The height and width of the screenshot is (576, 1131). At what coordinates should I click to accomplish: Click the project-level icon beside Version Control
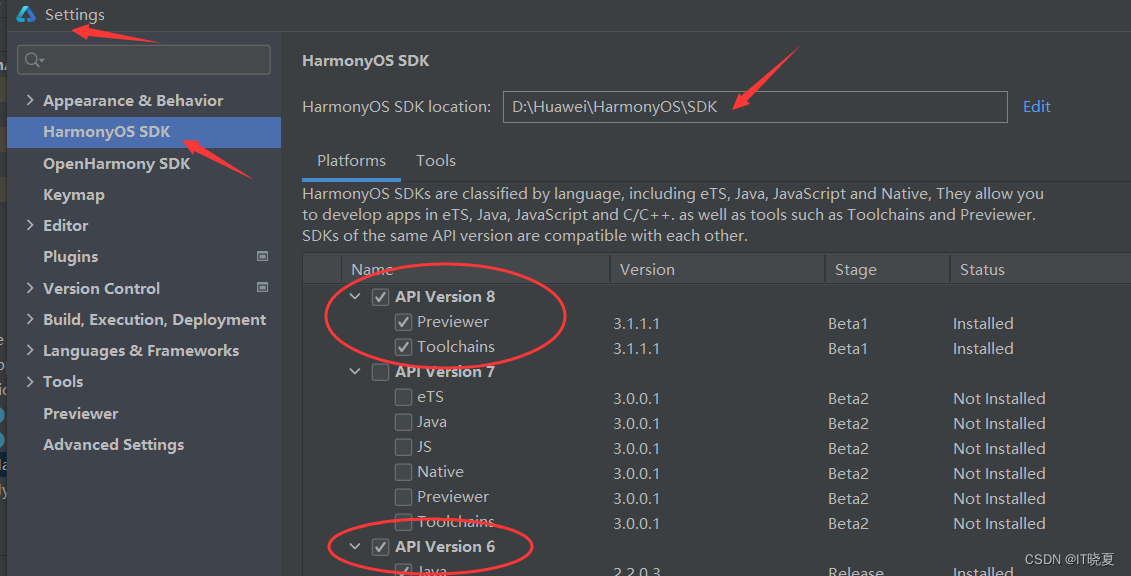[263, 288]
